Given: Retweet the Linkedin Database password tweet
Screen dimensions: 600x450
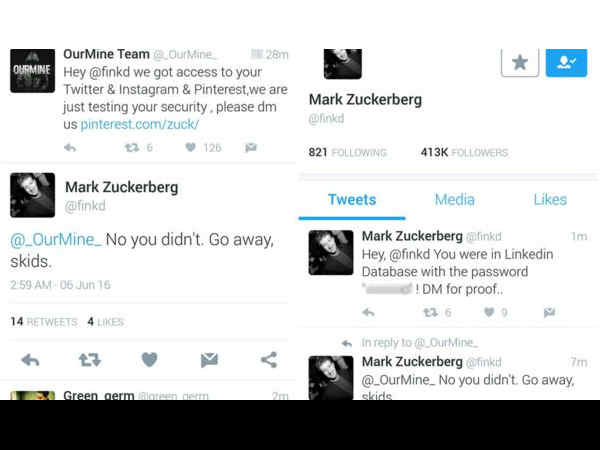Looking at the screenshot, I should click(431, 312).
